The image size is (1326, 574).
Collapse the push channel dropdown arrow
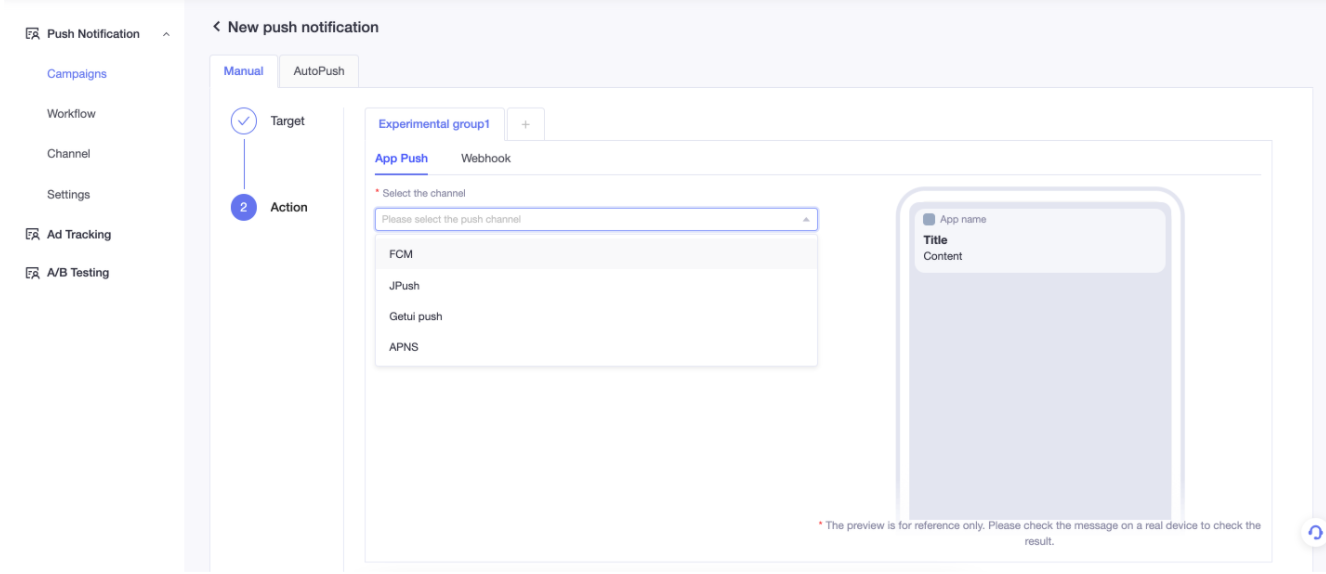(805, 219)
